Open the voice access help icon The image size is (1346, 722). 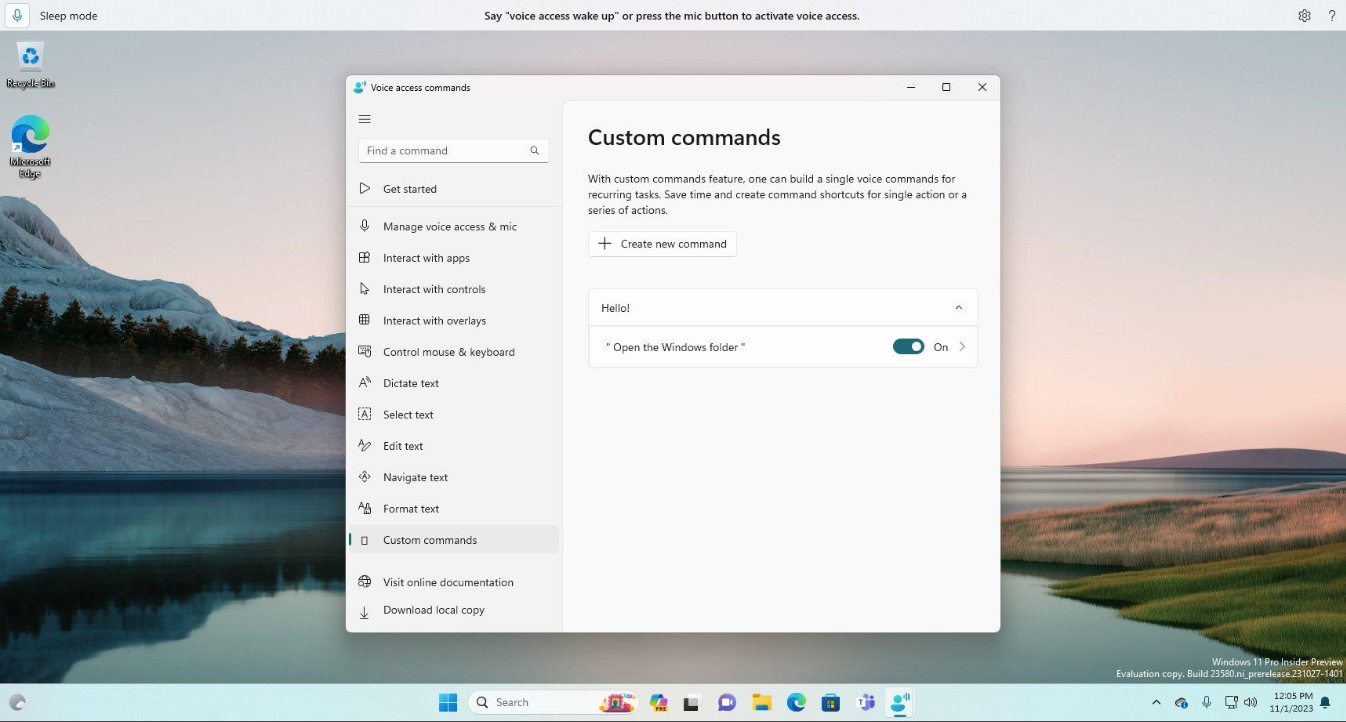[1332, 16]
